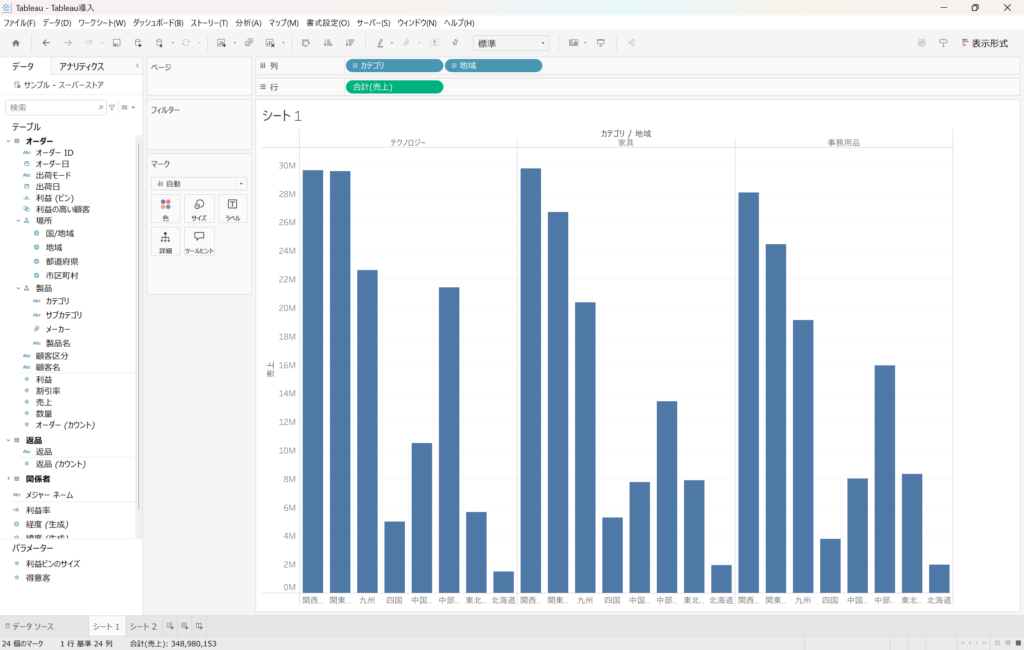
Task: Sort bars descending using toolbar icon
Action: click(349, 43)
